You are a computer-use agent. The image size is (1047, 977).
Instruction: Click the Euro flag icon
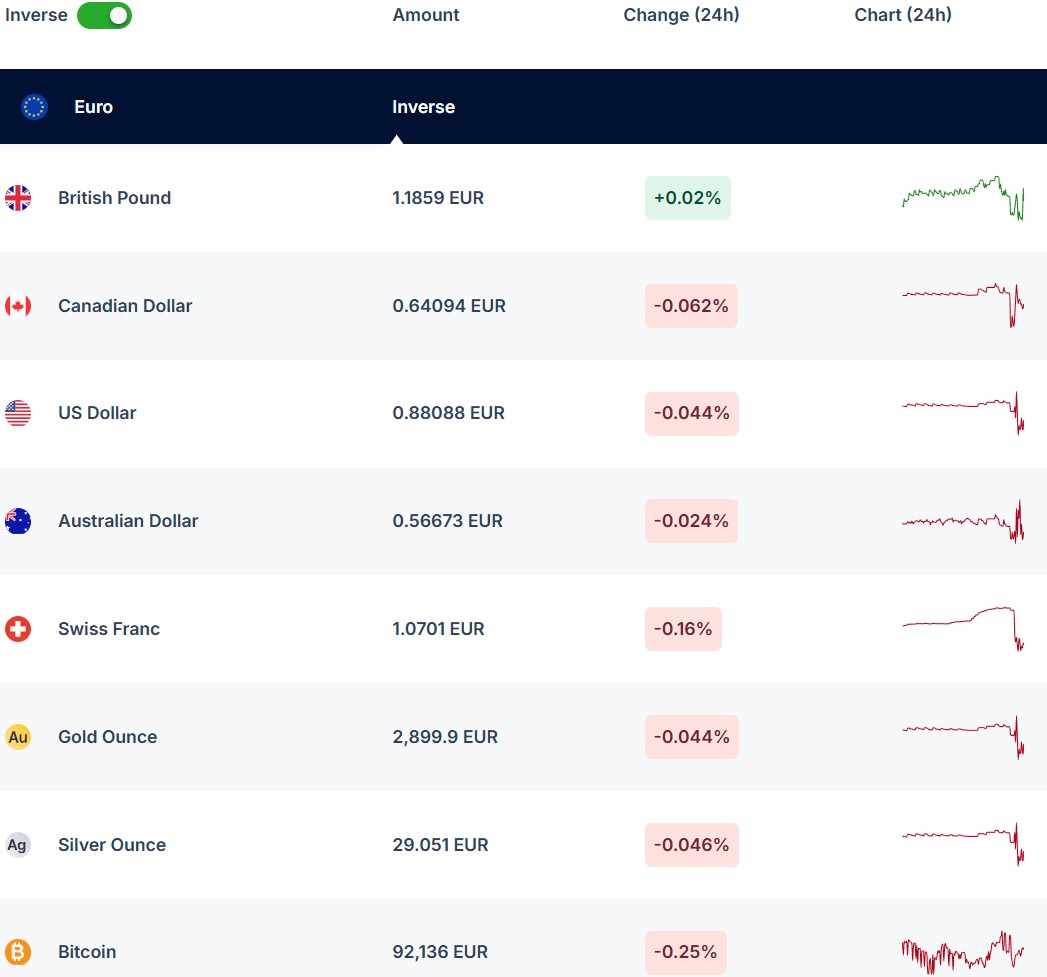click(35, 107)
